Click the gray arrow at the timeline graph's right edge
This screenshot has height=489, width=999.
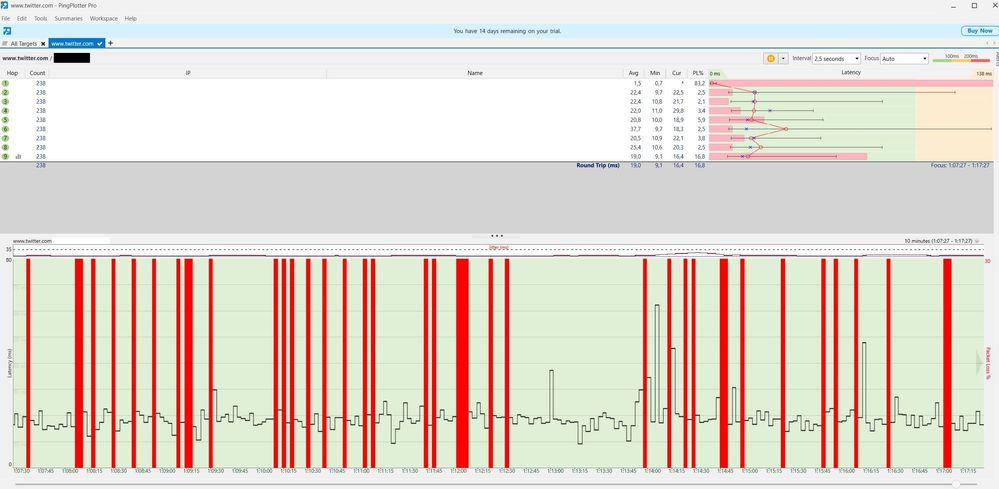tap(980, 362)
